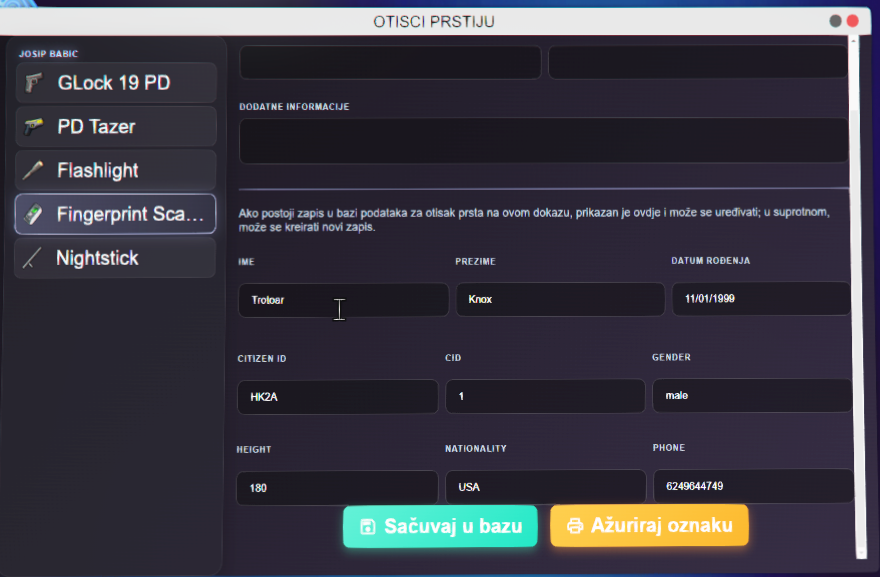Click the CITIZEN ID label
880x577 pixels.
click(x=262, y=359)
